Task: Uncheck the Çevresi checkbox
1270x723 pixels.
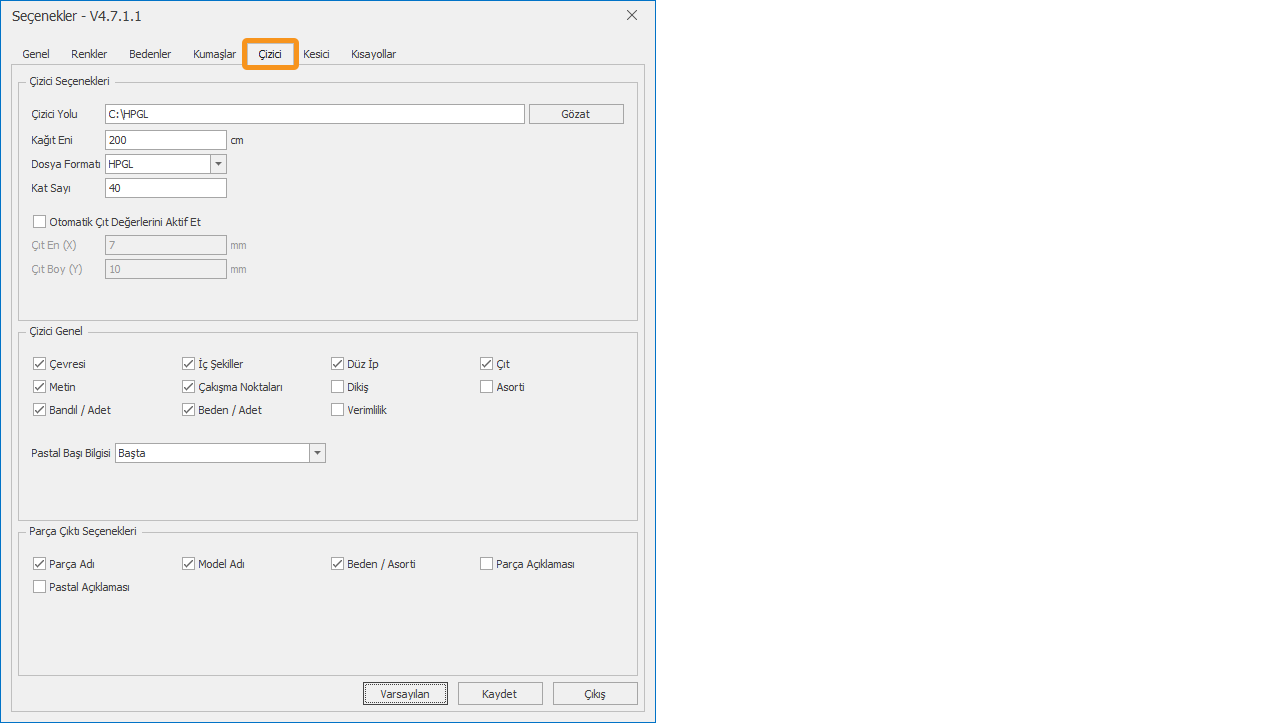Action: (40, 364)
